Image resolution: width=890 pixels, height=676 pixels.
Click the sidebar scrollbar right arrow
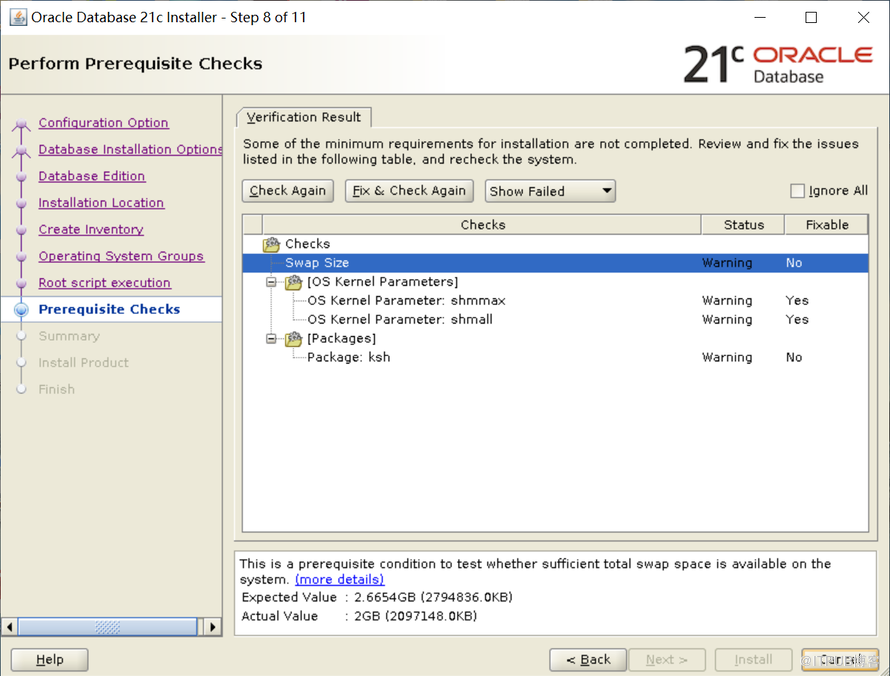point(212,627)
